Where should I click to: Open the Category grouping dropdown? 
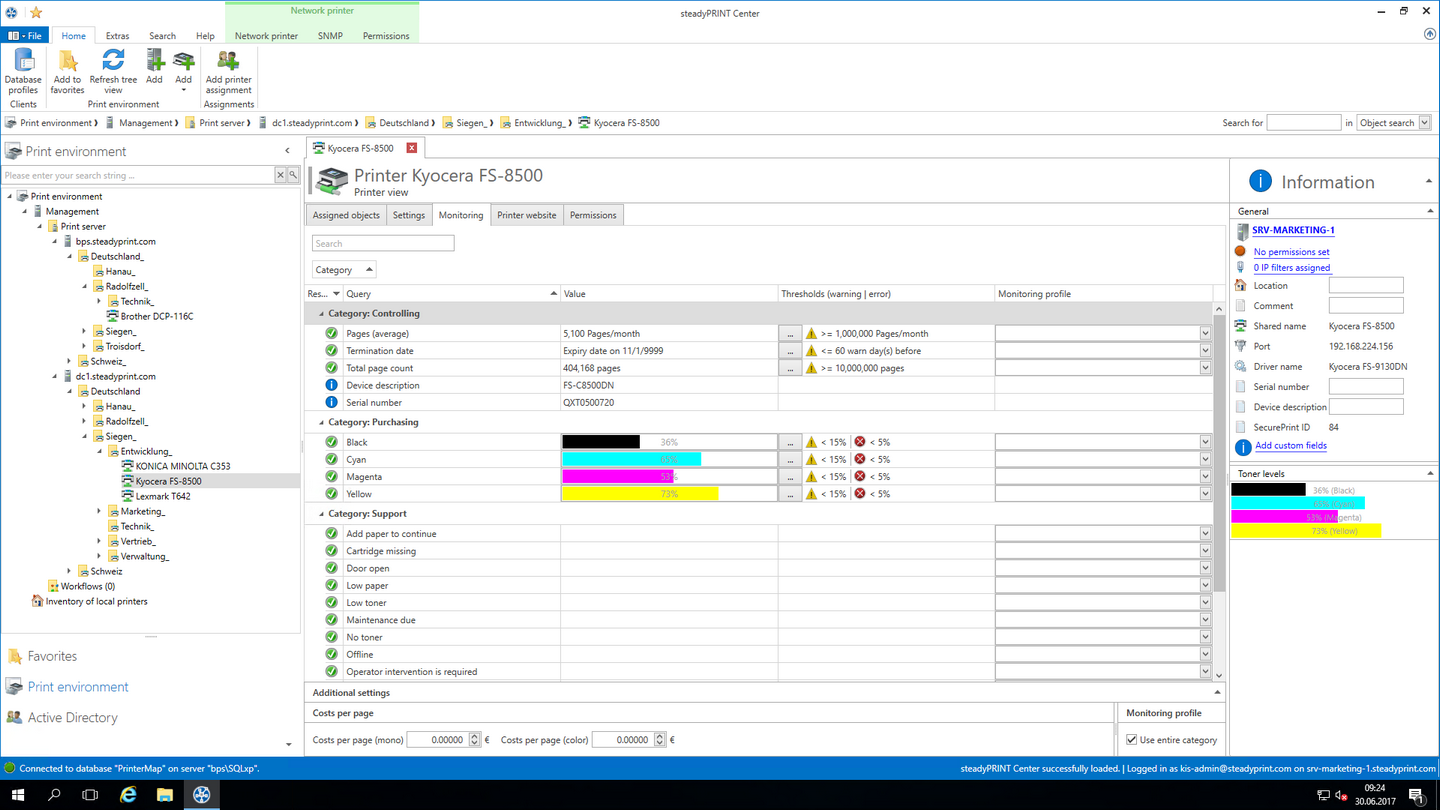[x=343, y=270]
